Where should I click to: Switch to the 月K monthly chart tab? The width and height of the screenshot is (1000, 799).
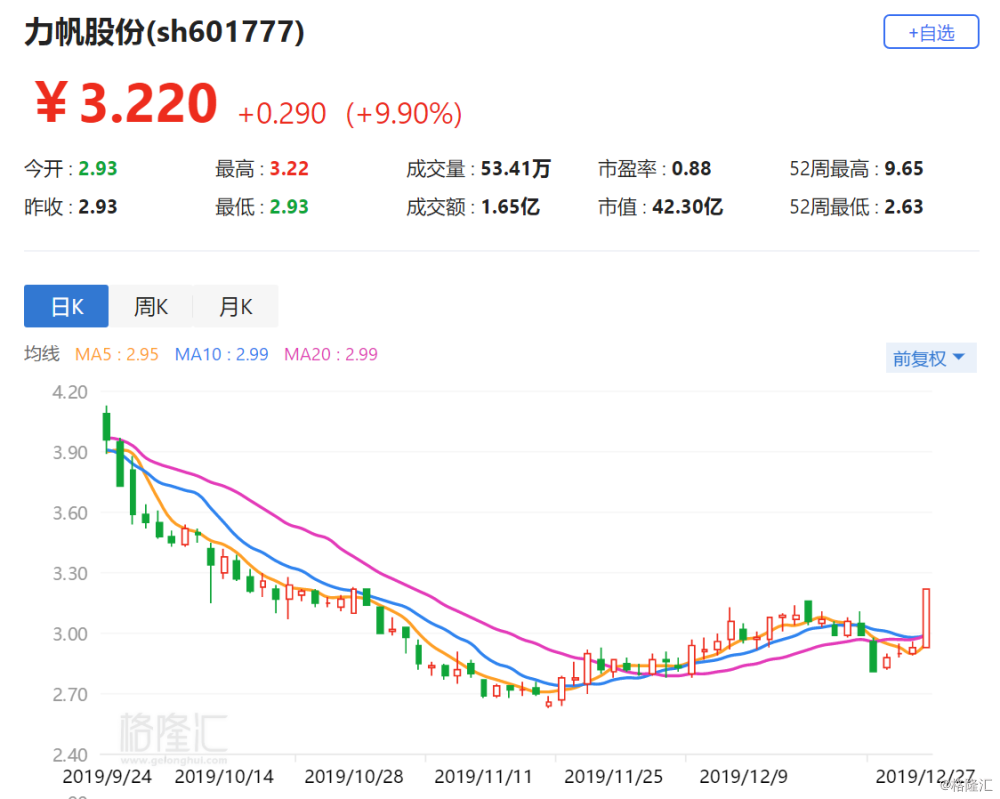(x=235, y=306)
